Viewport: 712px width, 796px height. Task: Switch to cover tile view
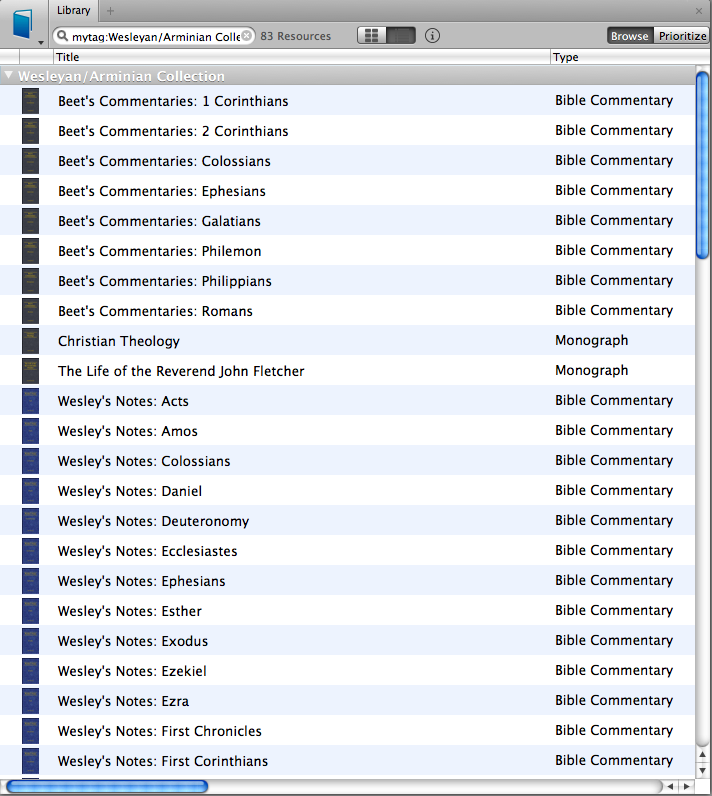371,36
